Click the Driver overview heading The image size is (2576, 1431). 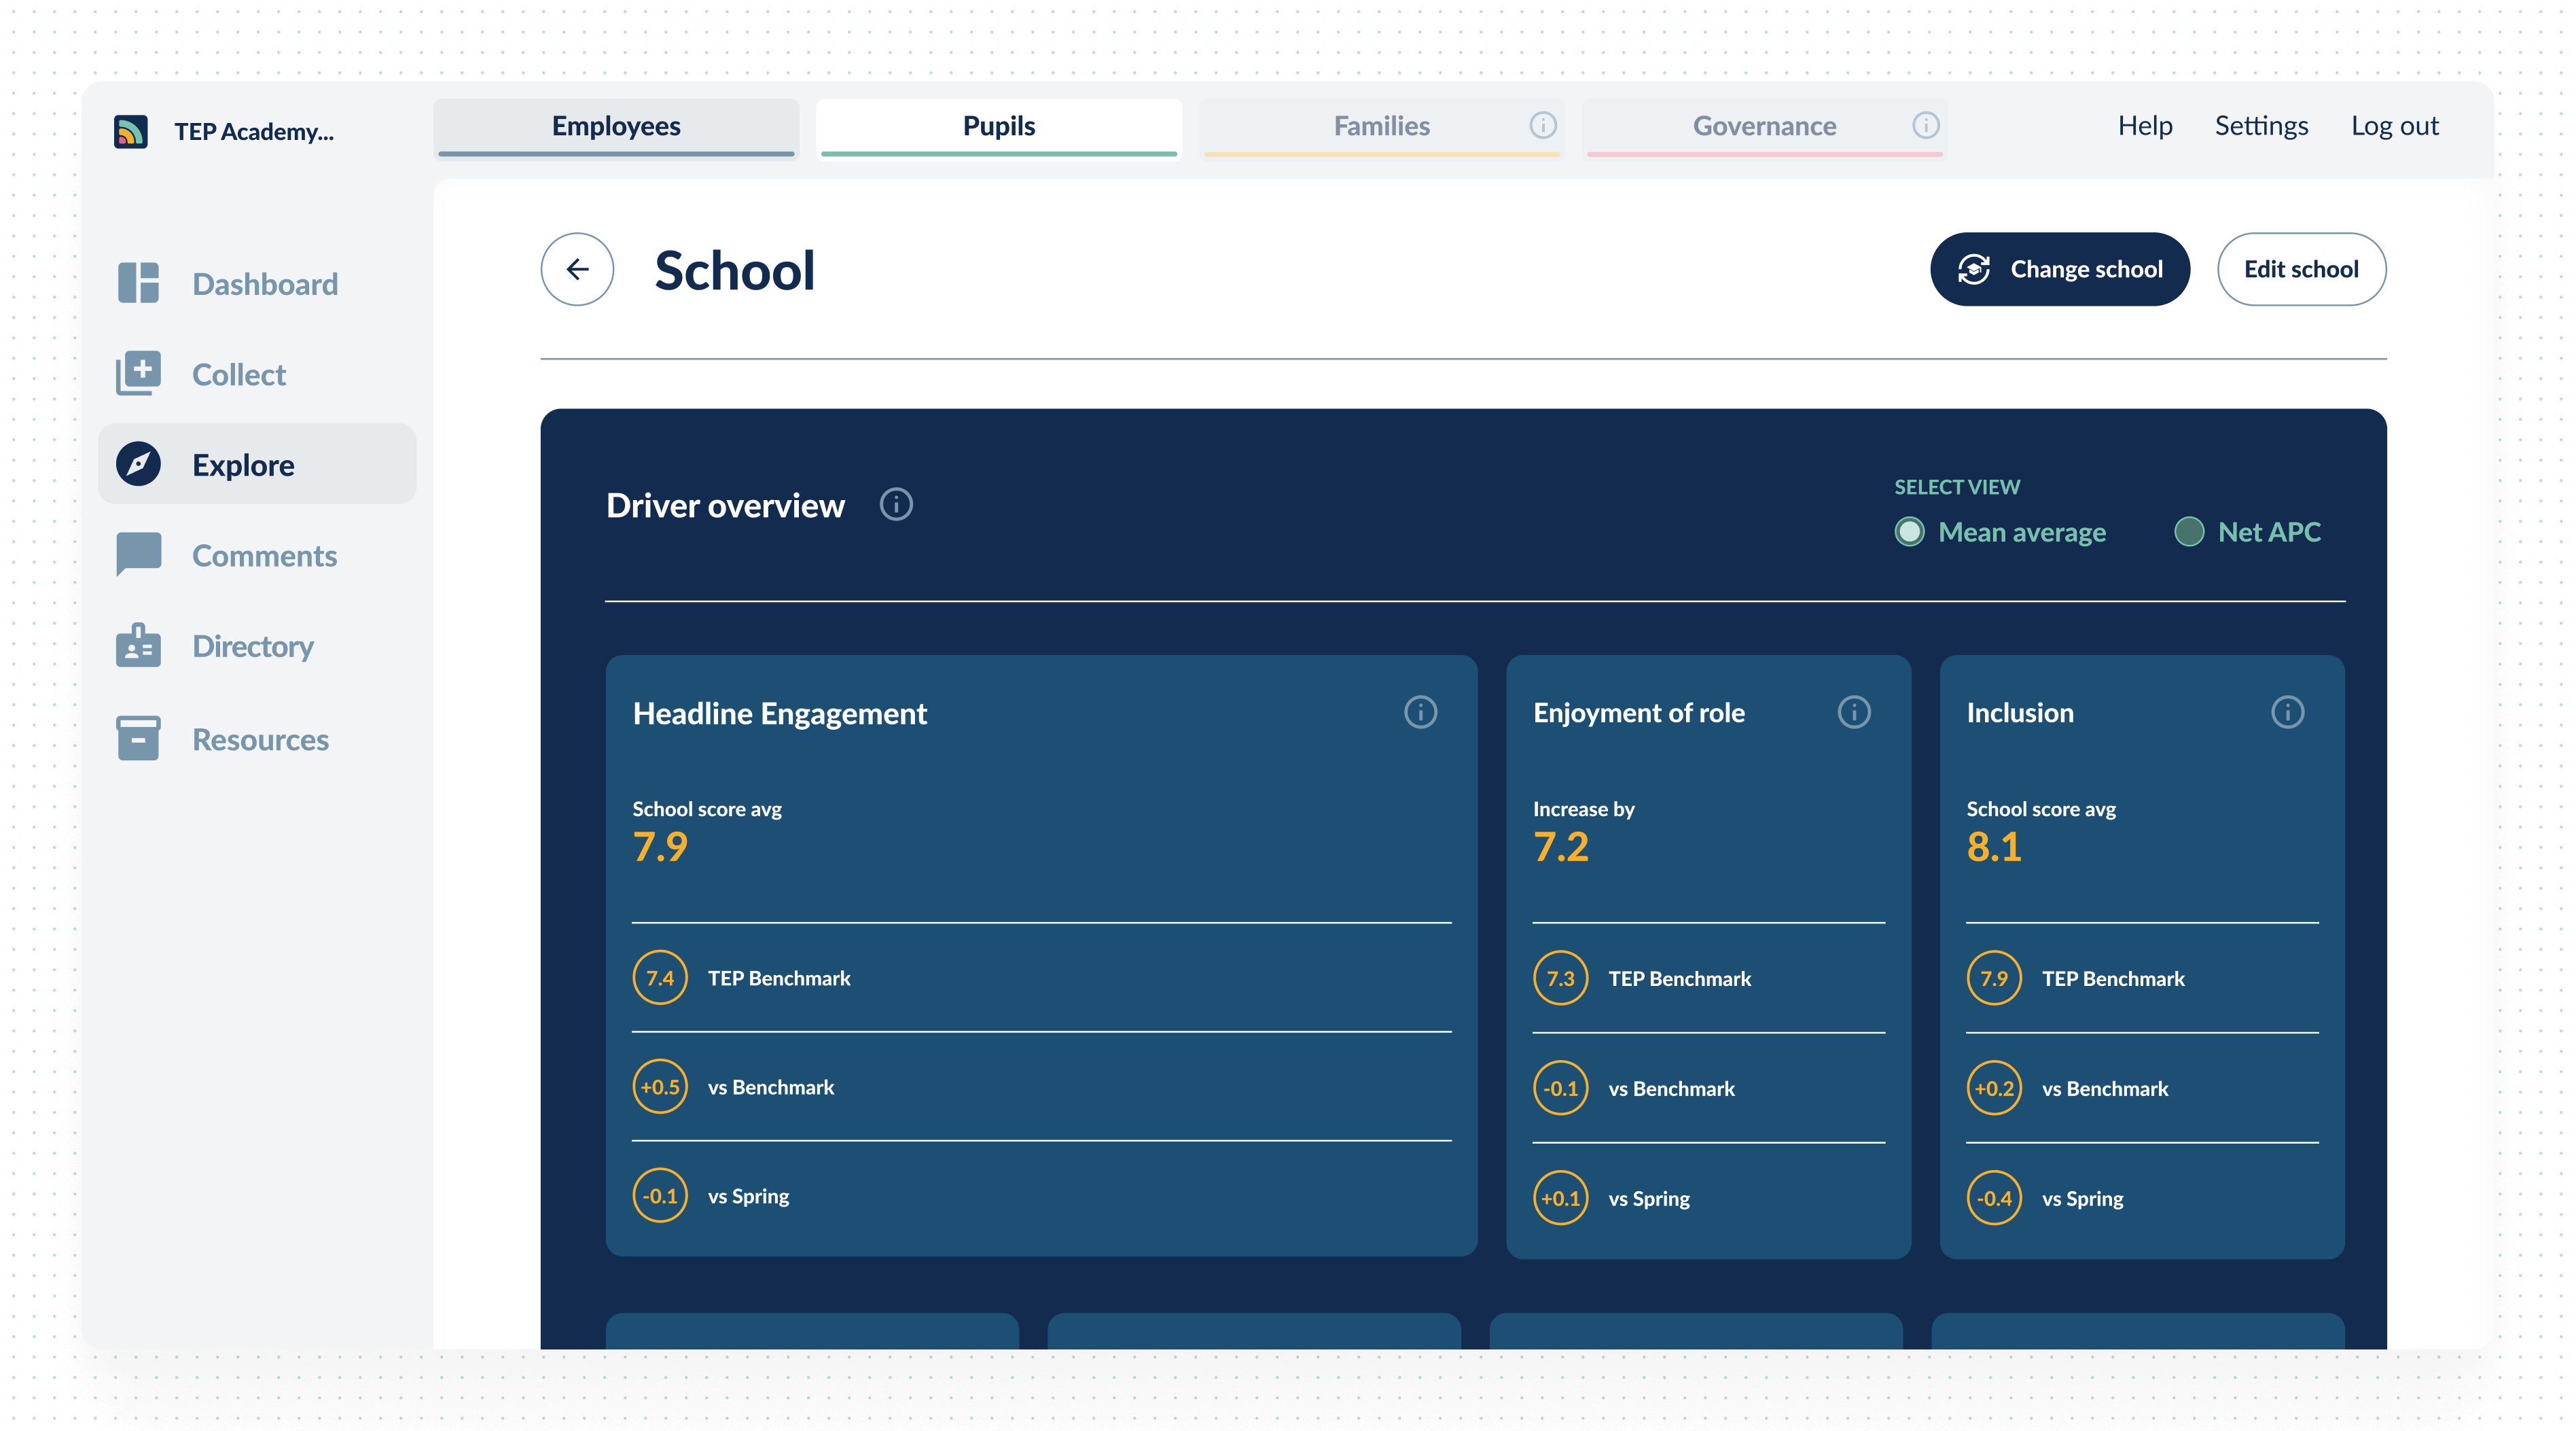[725, 505]
